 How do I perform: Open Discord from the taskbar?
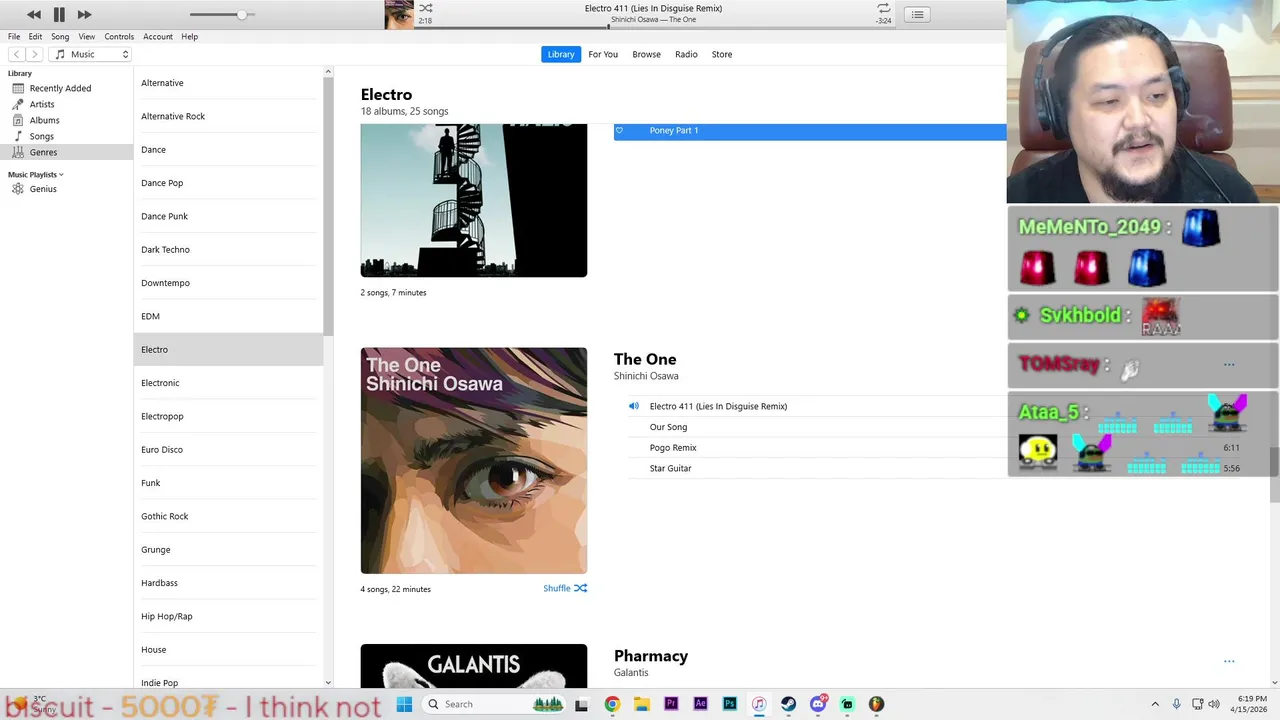(818, 704)
